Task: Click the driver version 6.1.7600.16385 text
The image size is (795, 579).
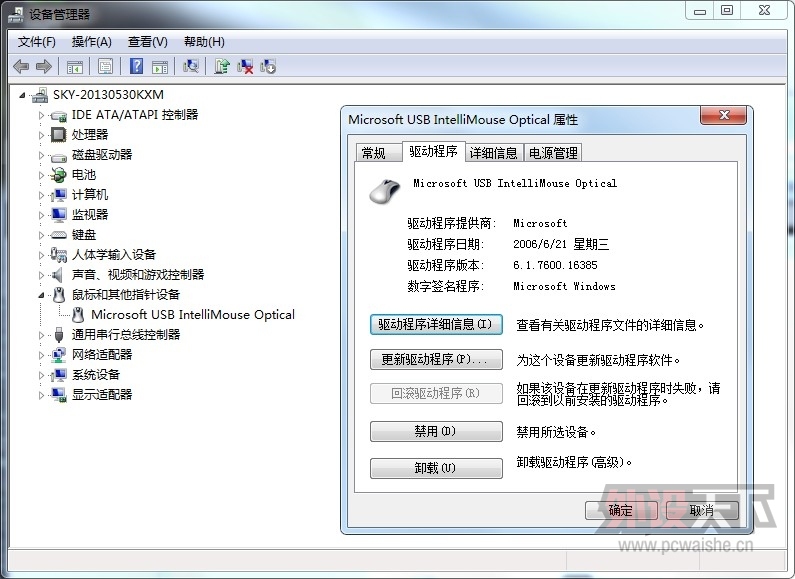Action: (x=555, y=265)
